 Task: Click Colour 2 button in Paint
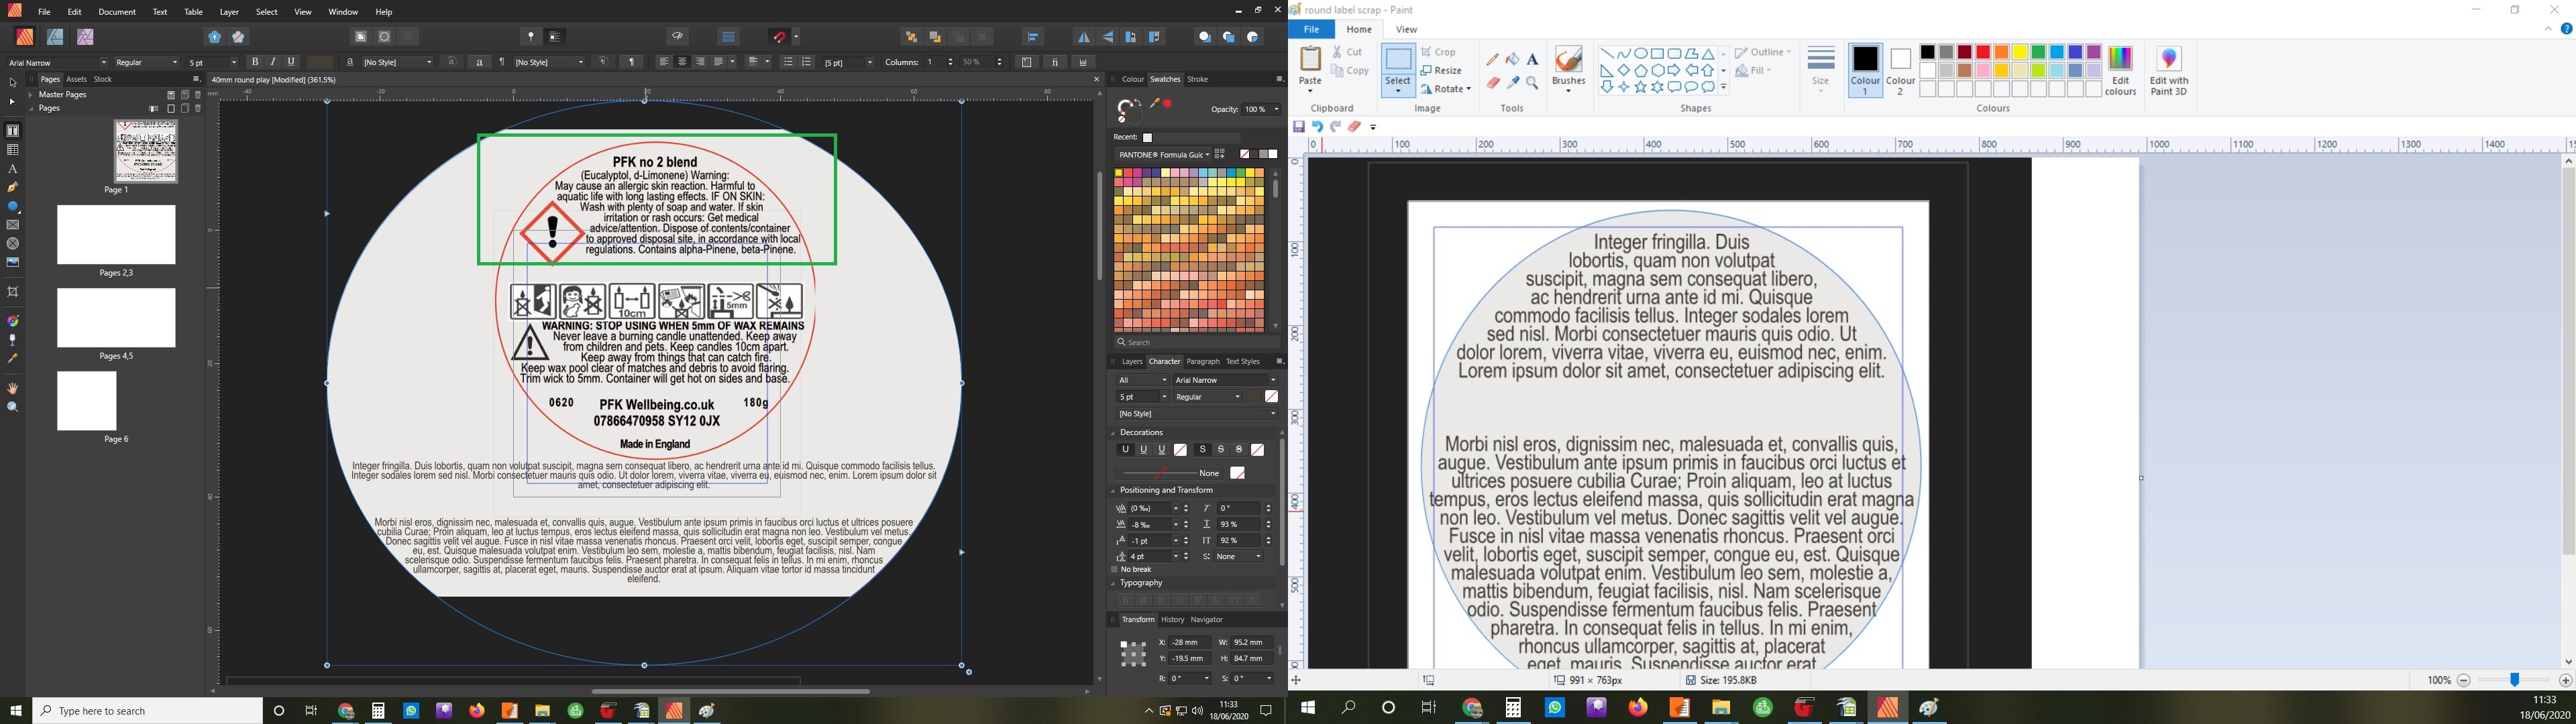coord(1901,71)
